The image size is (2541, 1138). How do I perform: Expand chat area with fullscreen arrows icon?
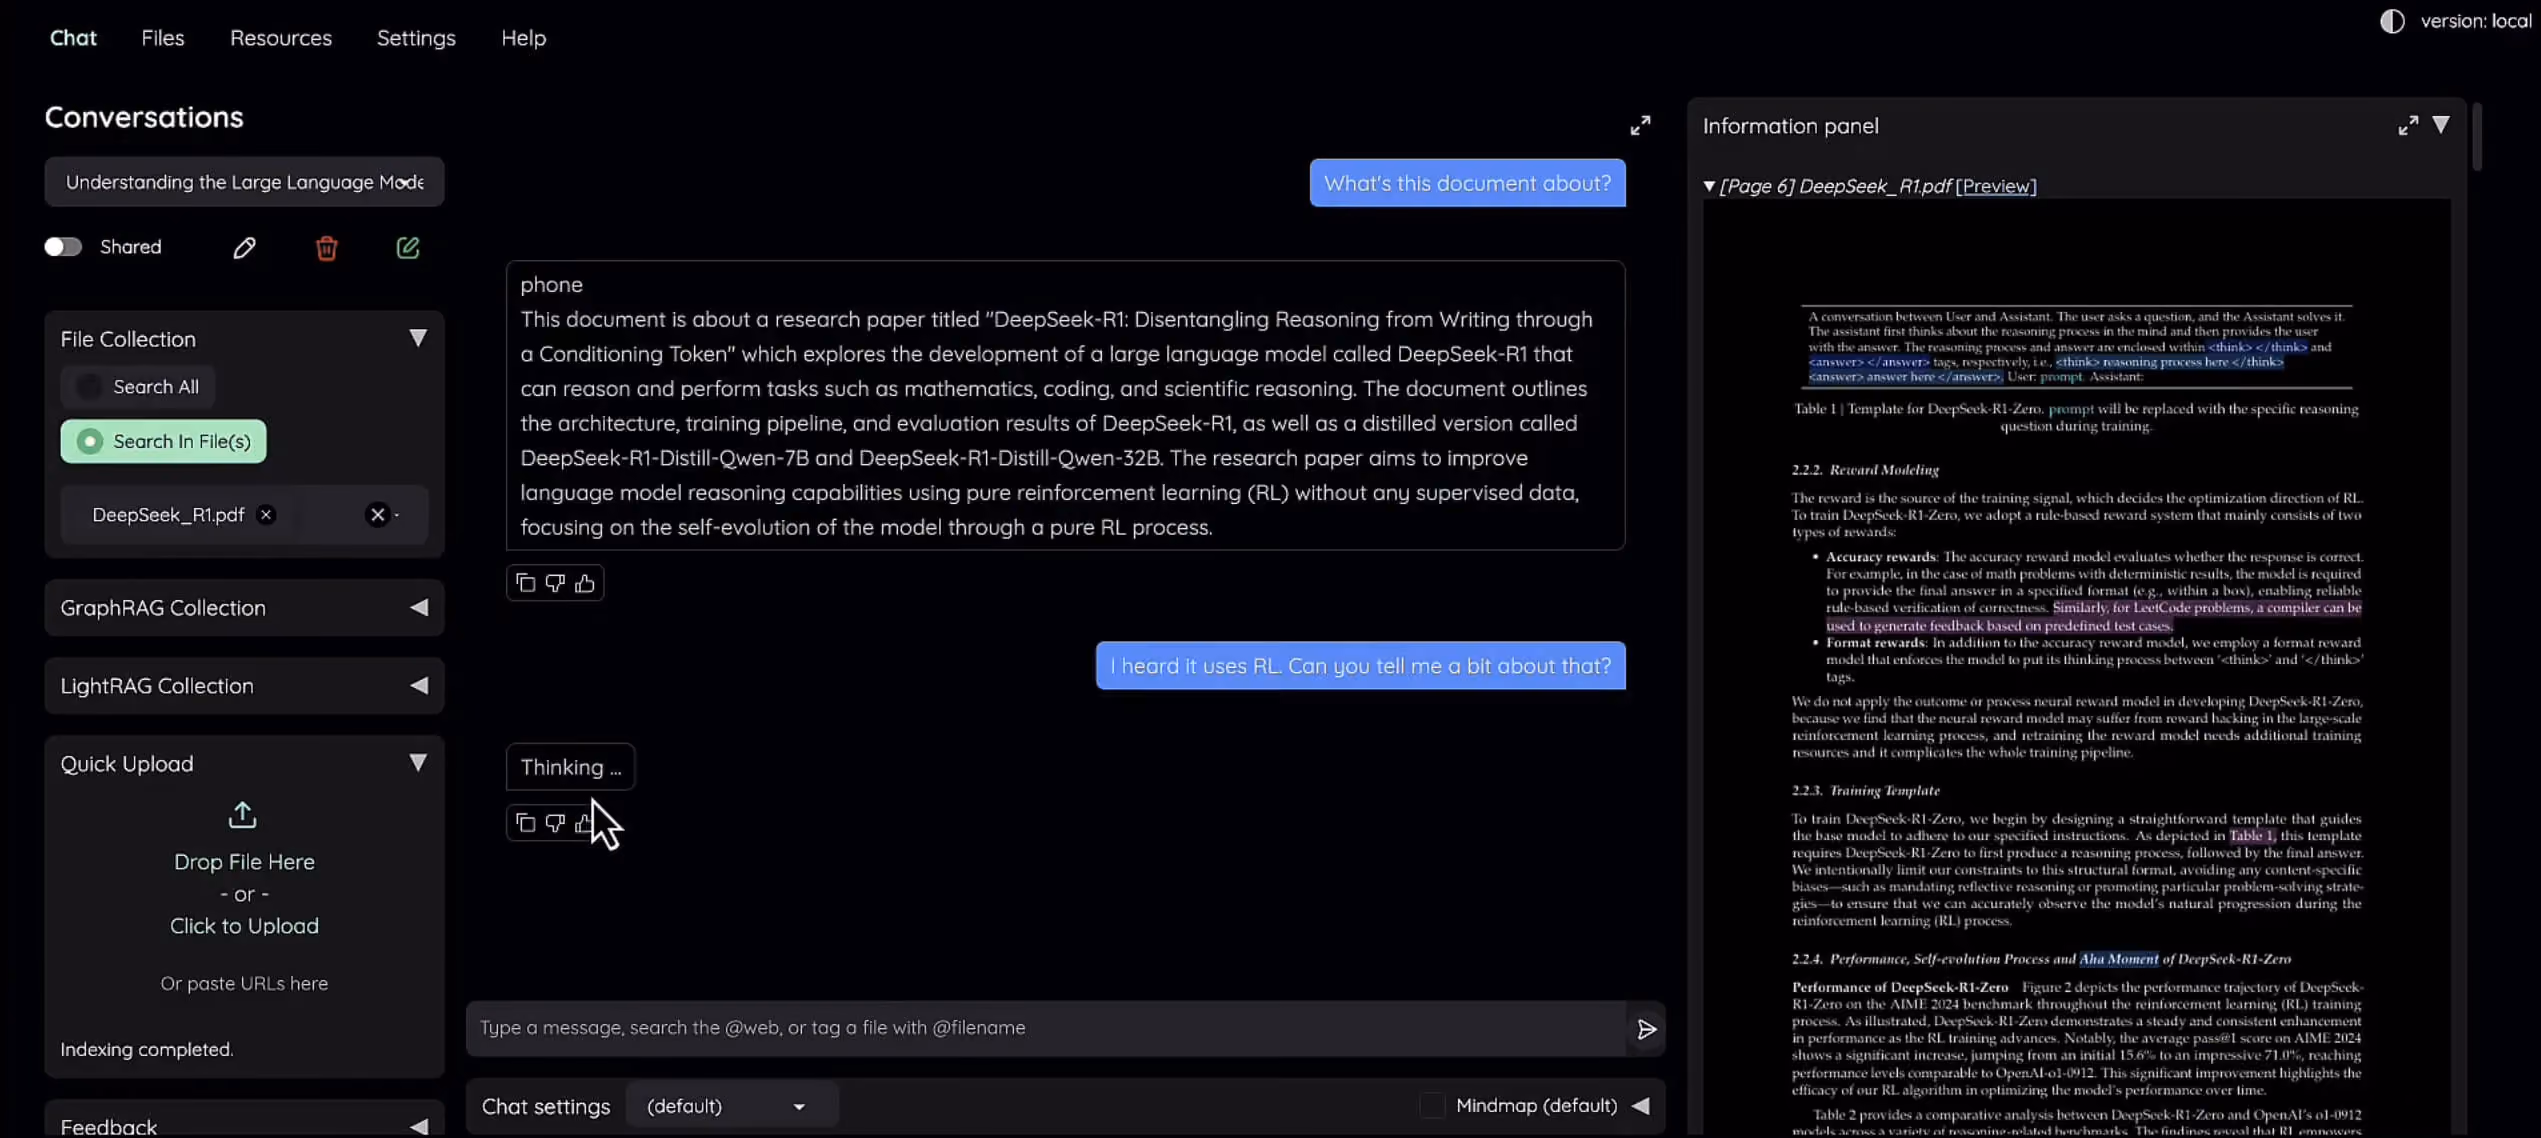click(1640, 125)
